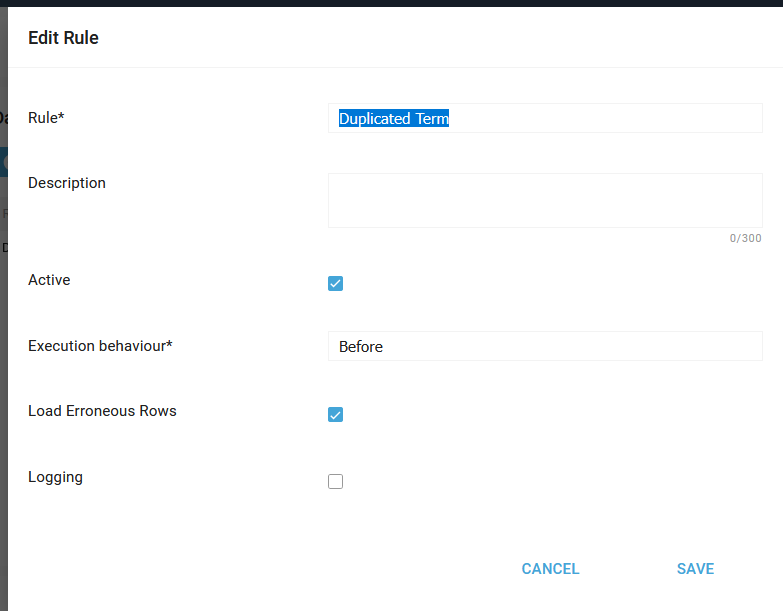Focus the Description text area
The width and height of the screenshot is (783, 611).
pyautogui.click(x=545, y=200)
